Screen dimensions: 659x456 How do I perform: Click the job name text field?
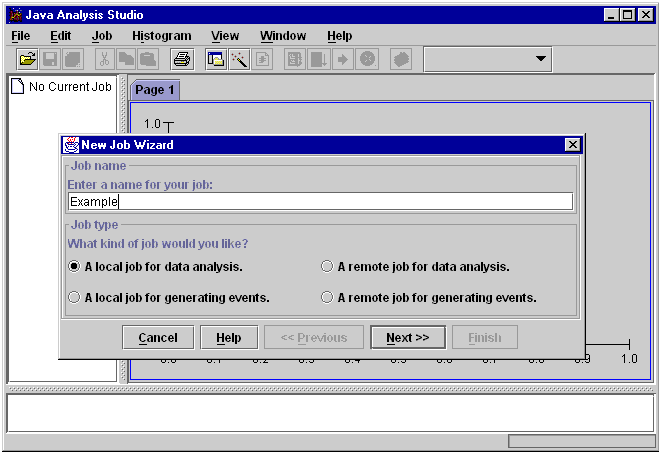[320, 202]
